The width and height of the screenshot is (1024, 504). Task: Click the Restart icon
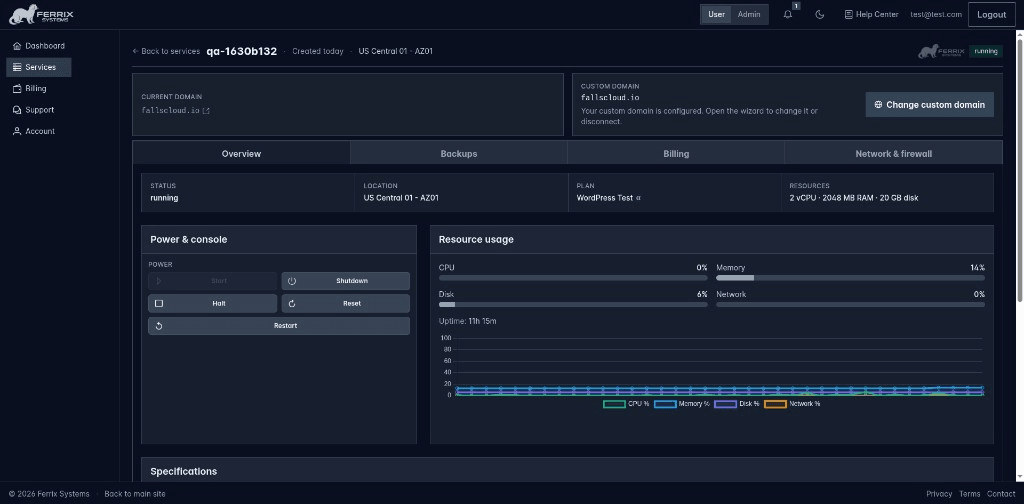pos(159,326)
